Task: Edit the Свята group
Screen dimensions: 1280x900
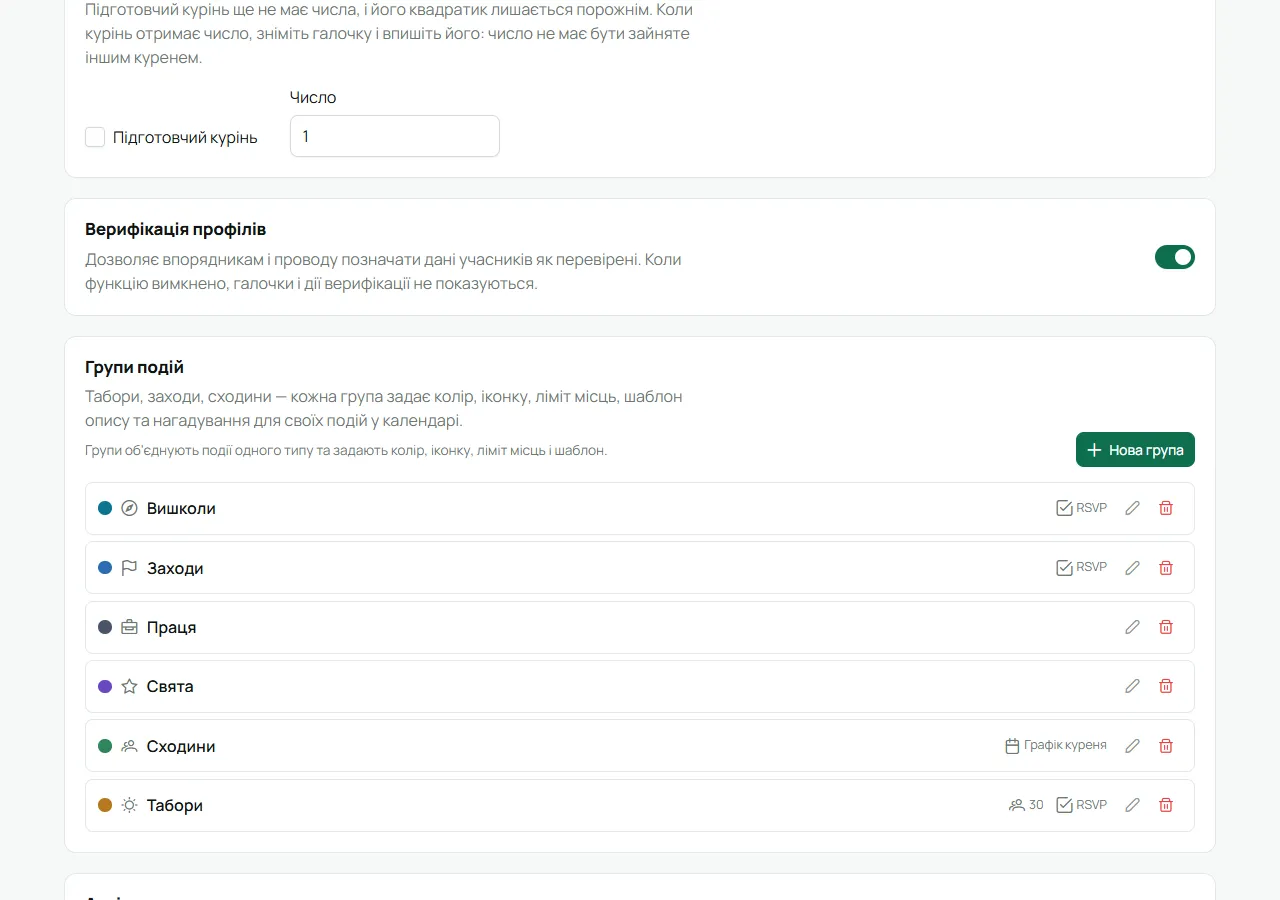Action: tap(1132, 686)
